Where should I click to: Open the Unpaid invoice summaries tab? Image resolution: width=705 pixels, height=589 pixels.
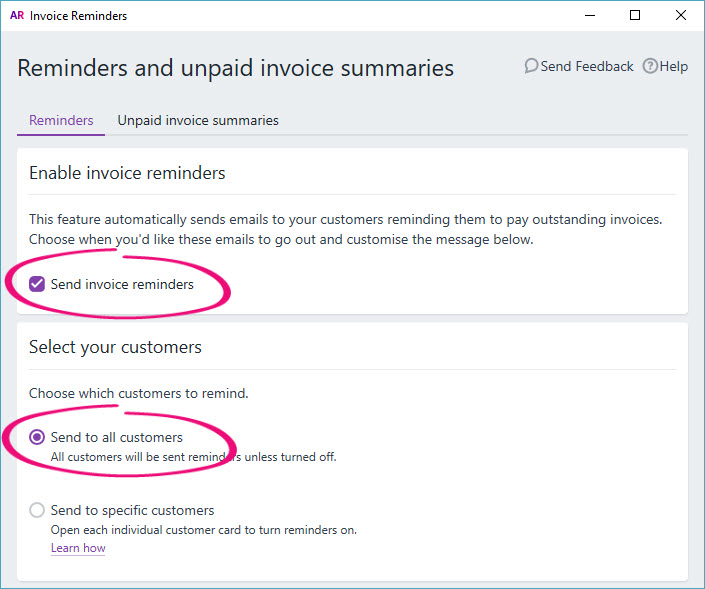point(198,120)
